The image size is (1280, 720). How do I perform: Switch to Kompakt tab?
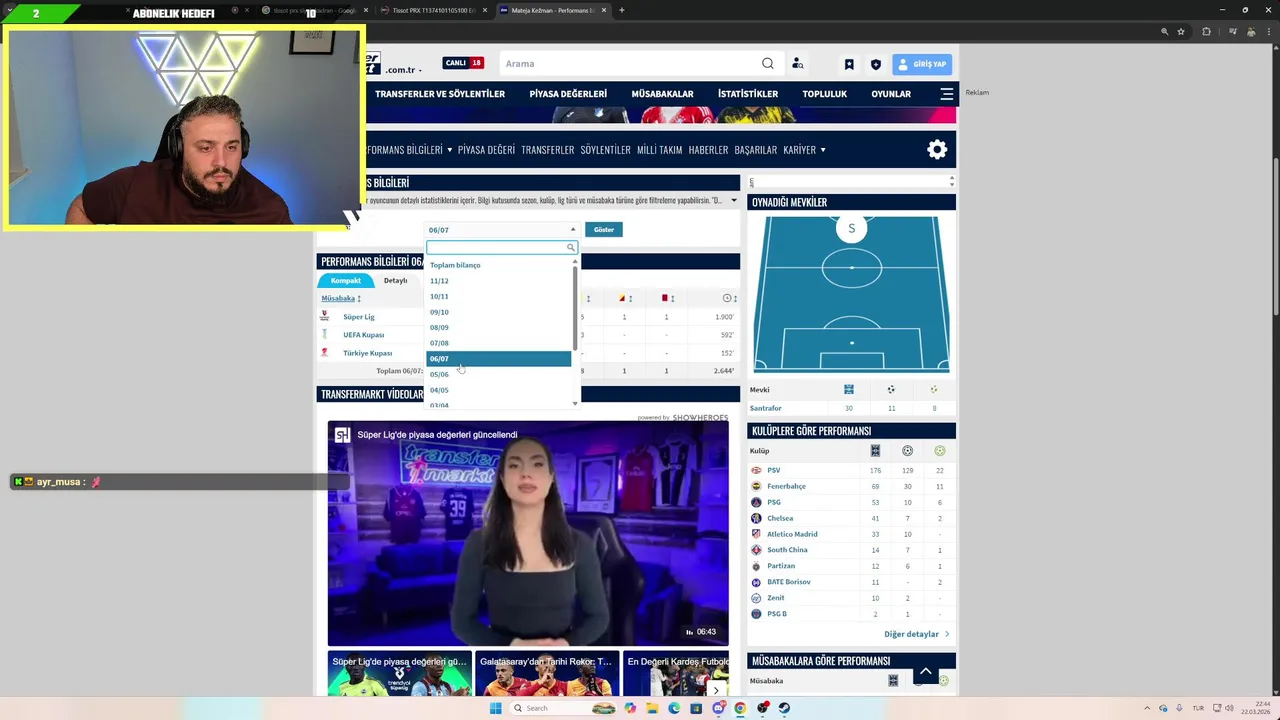(346, 281)
